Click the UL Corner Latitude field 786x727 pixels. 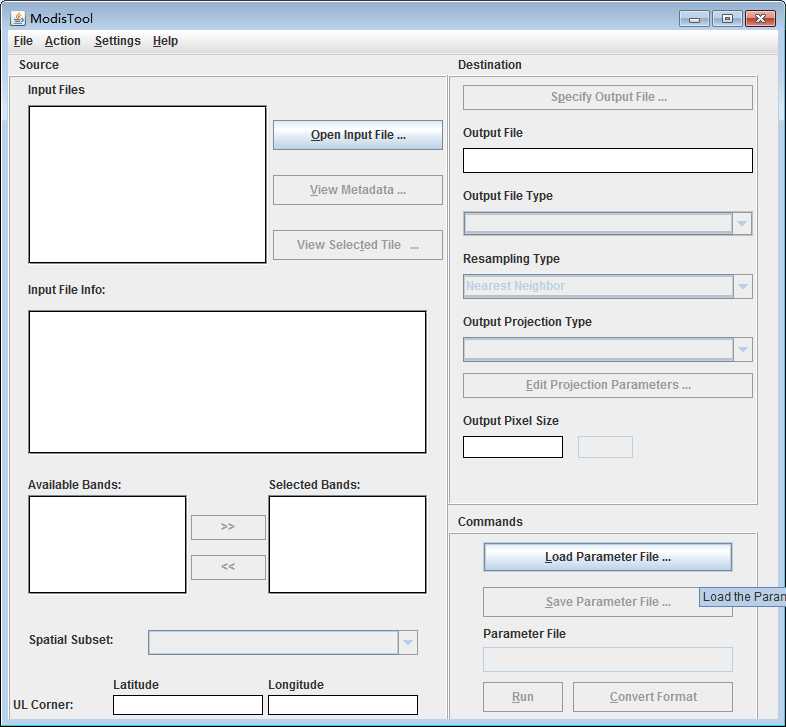point(187,705)
